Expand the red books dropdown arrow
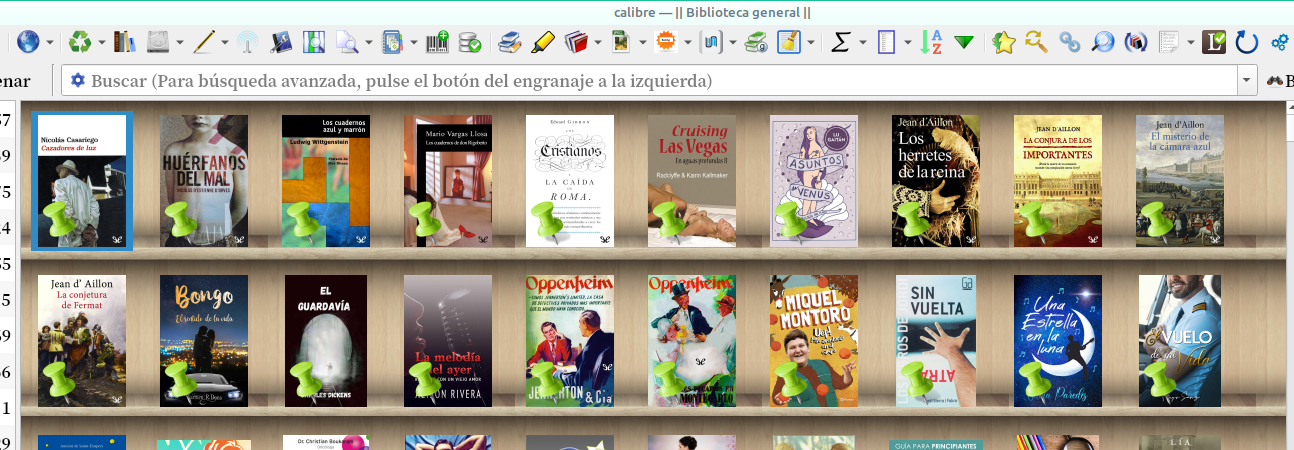 (597, 43)
